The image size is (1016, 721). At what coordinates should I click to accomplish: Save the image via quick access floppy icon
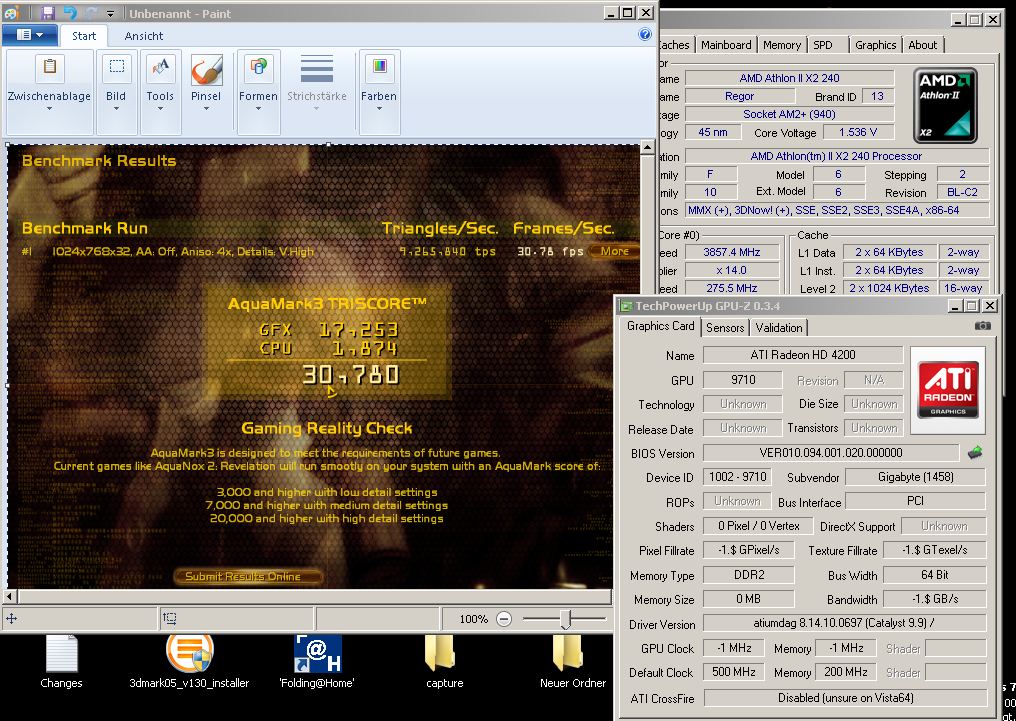(47, 13)
